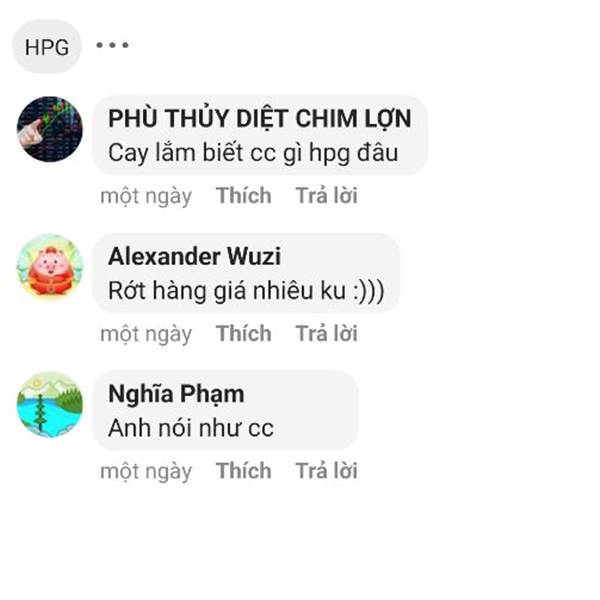The width and height of the screenshot is (600, 600).
Task: Reply to Alexander Wuzi via Trả lời
Action: (x=327, y=333)
